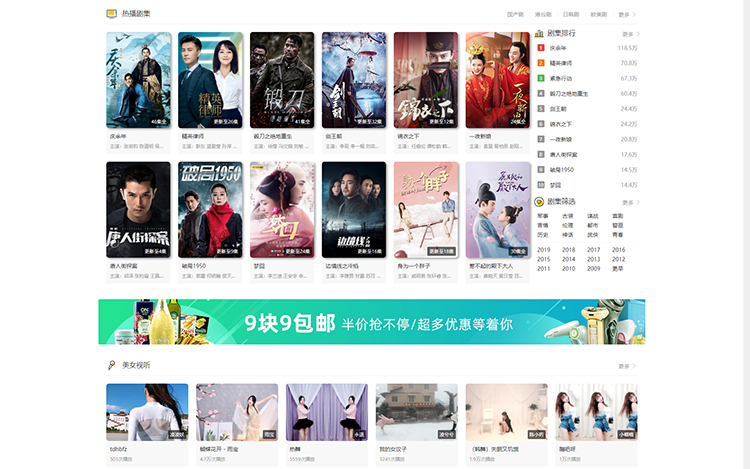This screenshot has height=469, width=750.
Task: Open the 锦衣之下 poster thumbnail
Action: [426, 80]
